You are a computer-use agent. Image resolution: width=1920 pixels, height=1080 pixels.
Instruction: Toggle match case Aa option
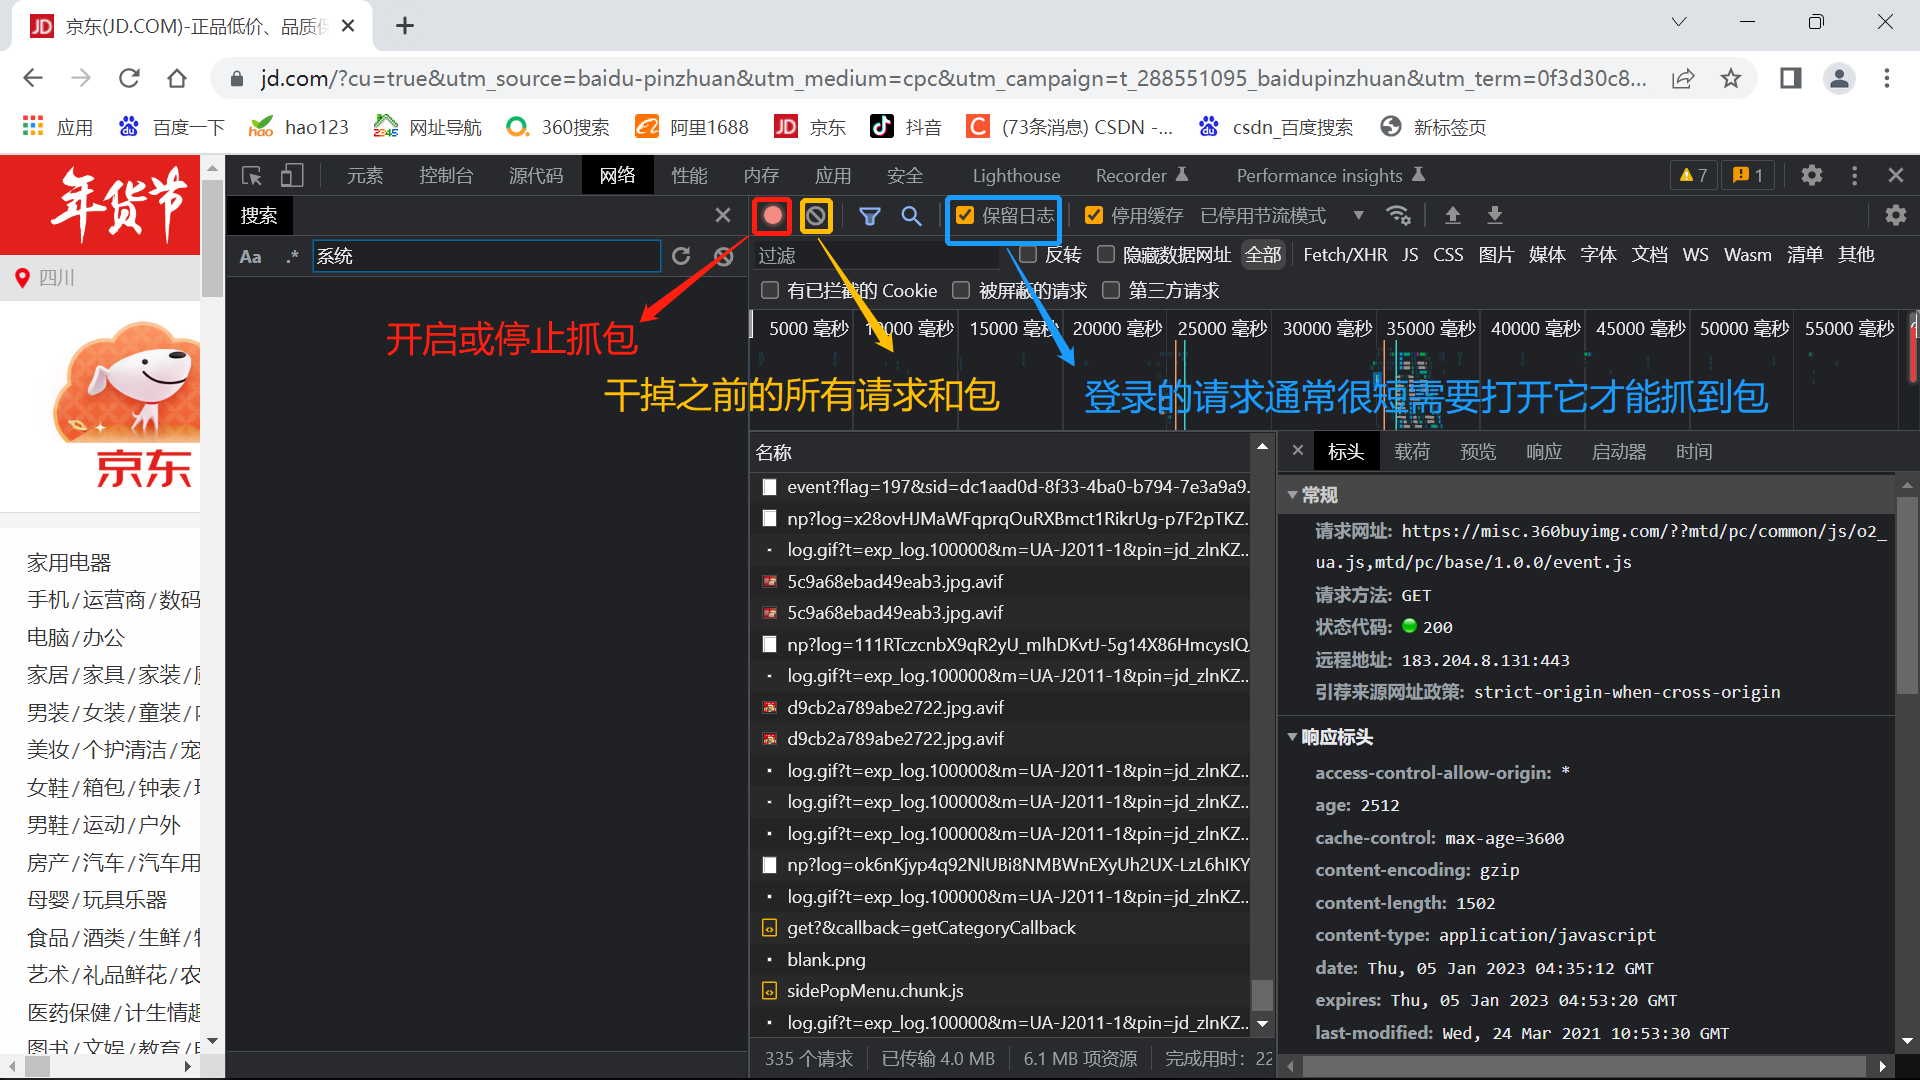point(250,257)
